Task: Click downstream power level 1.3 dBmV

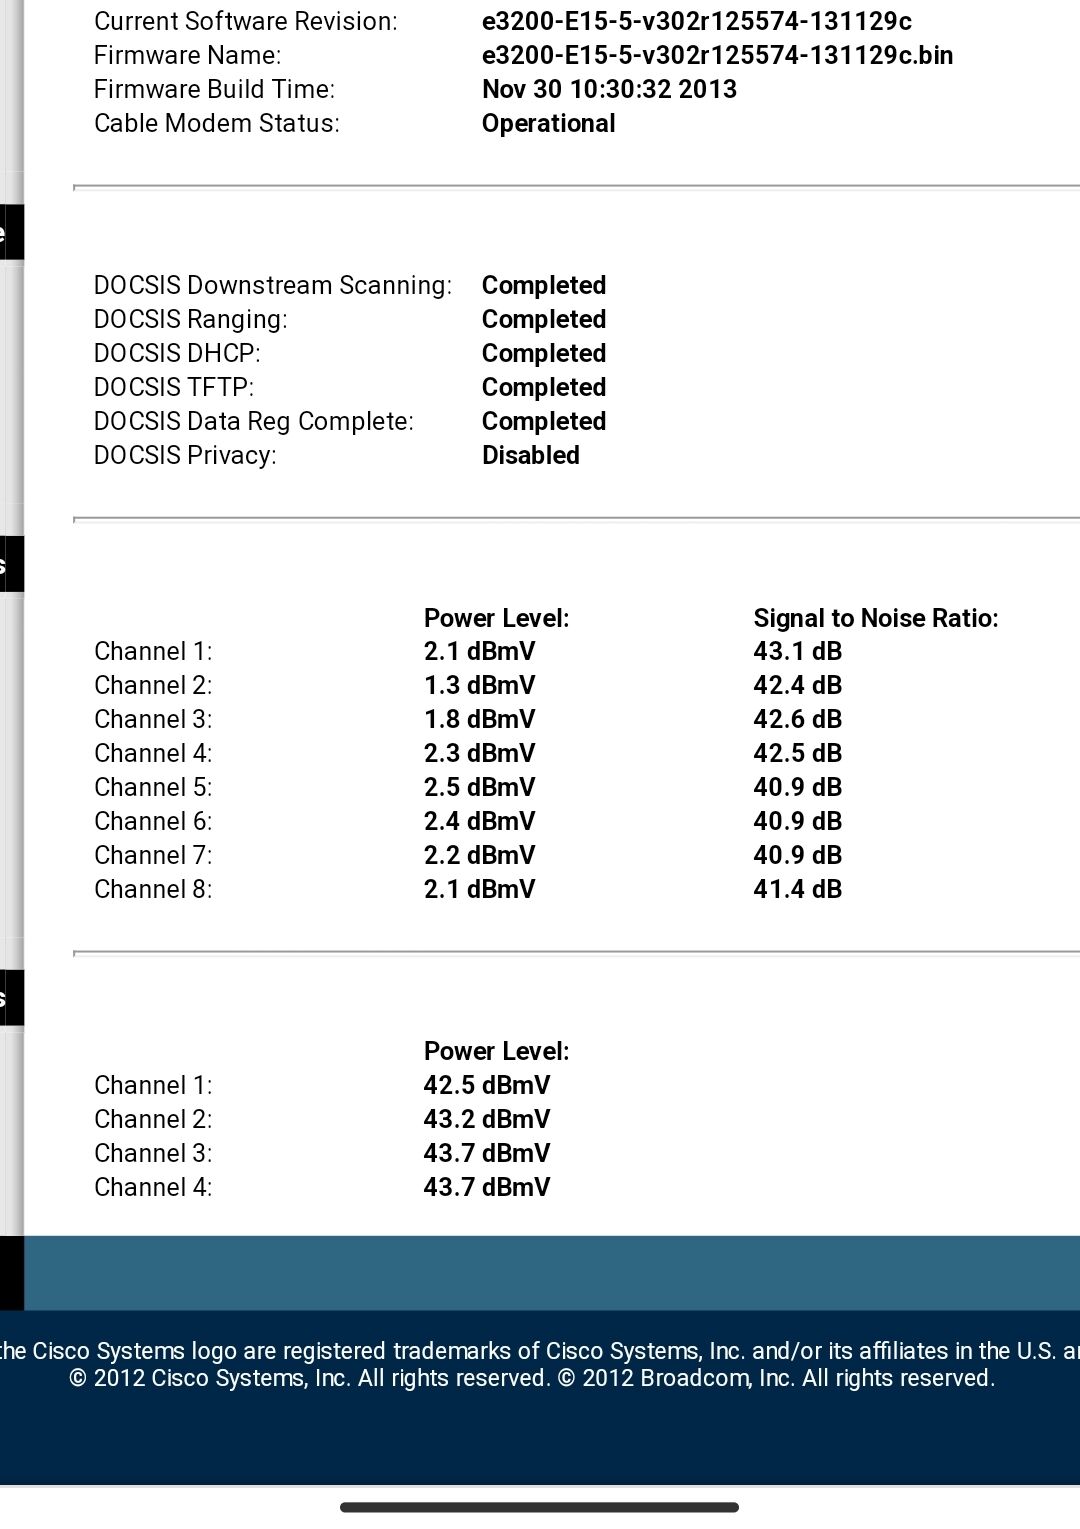Action: (x=480, y=685)
